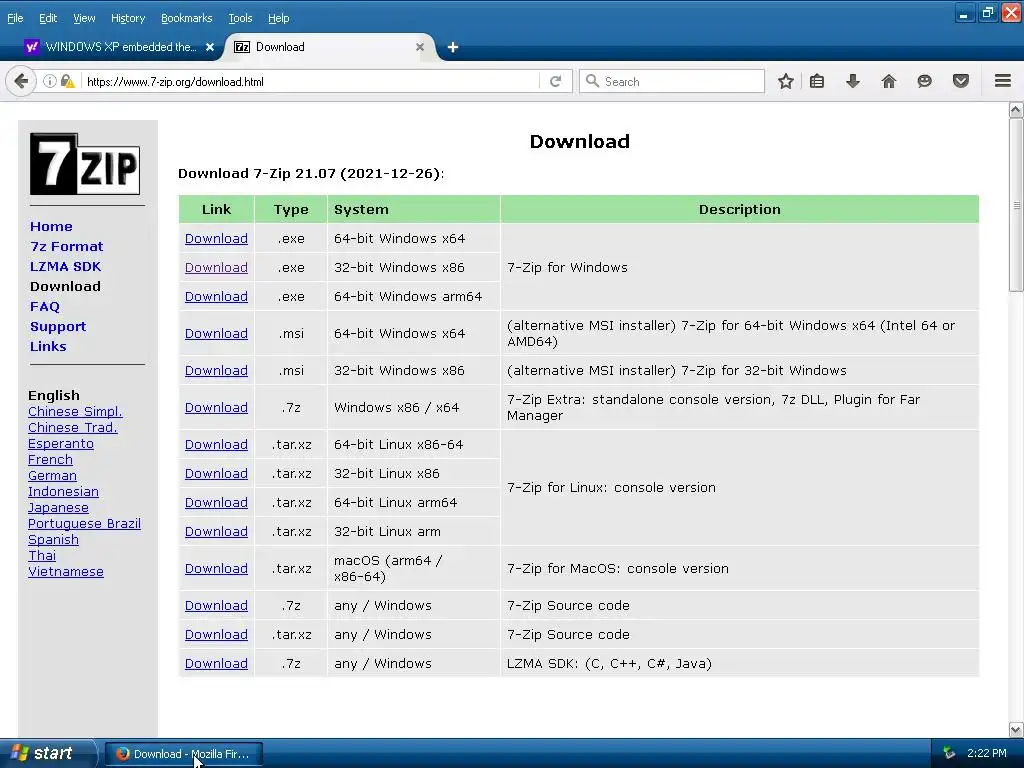Bookmark this page with the star icon
Image resolution: width=1024 pixels, height=768 pixels.
click(786, 82)
